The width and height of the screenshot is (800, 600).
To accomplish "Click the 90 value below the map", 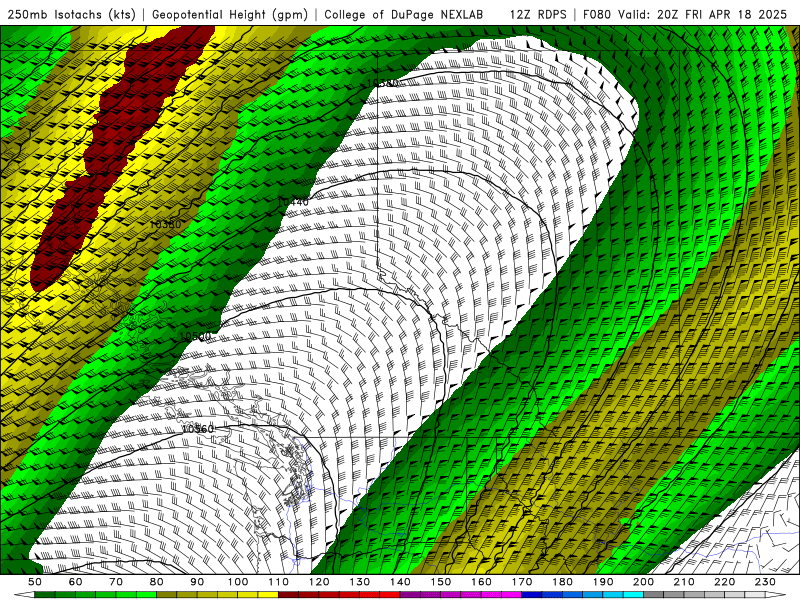I will (x=197, y=582).
